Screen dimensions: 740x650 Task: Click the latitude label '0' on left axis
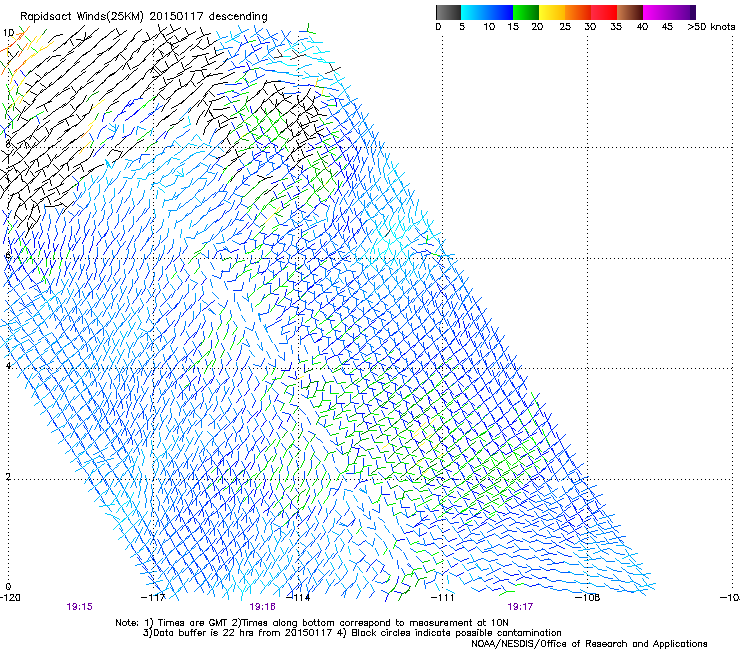[x=8, y=587]
